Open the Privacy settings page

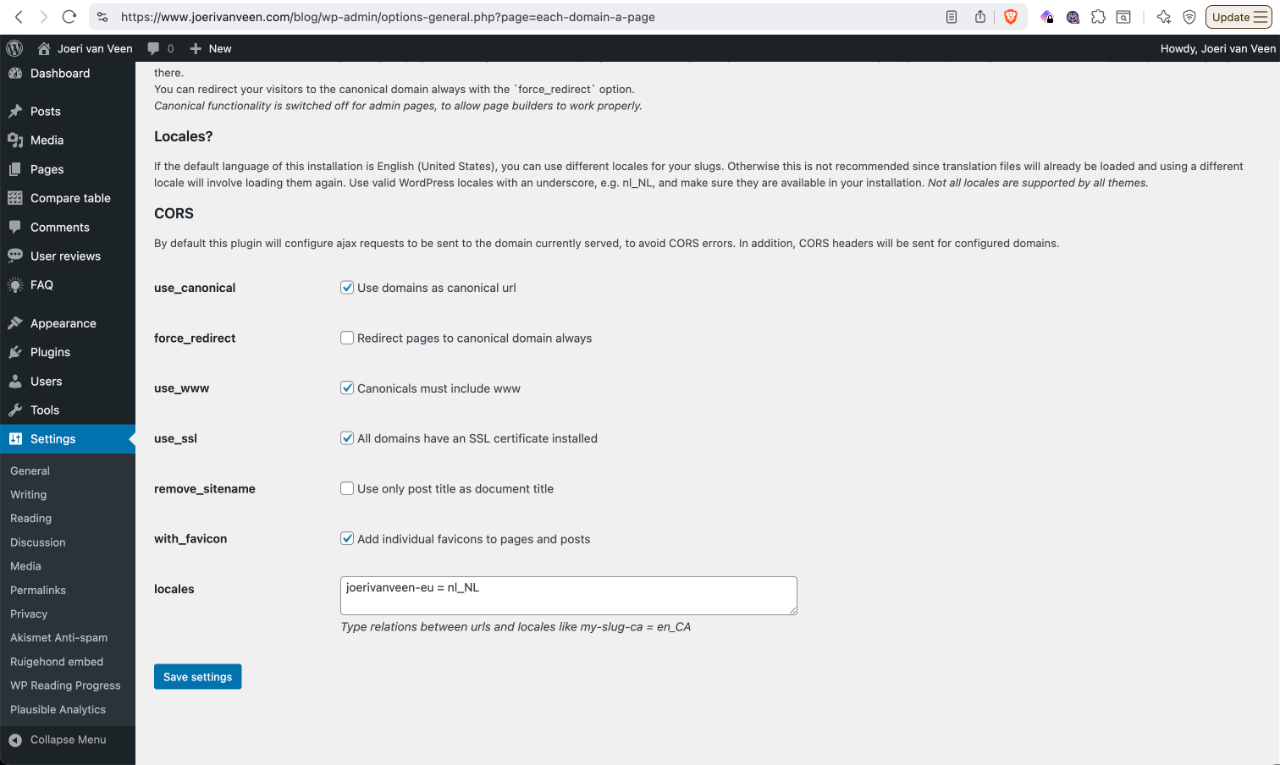click(29, 613)
